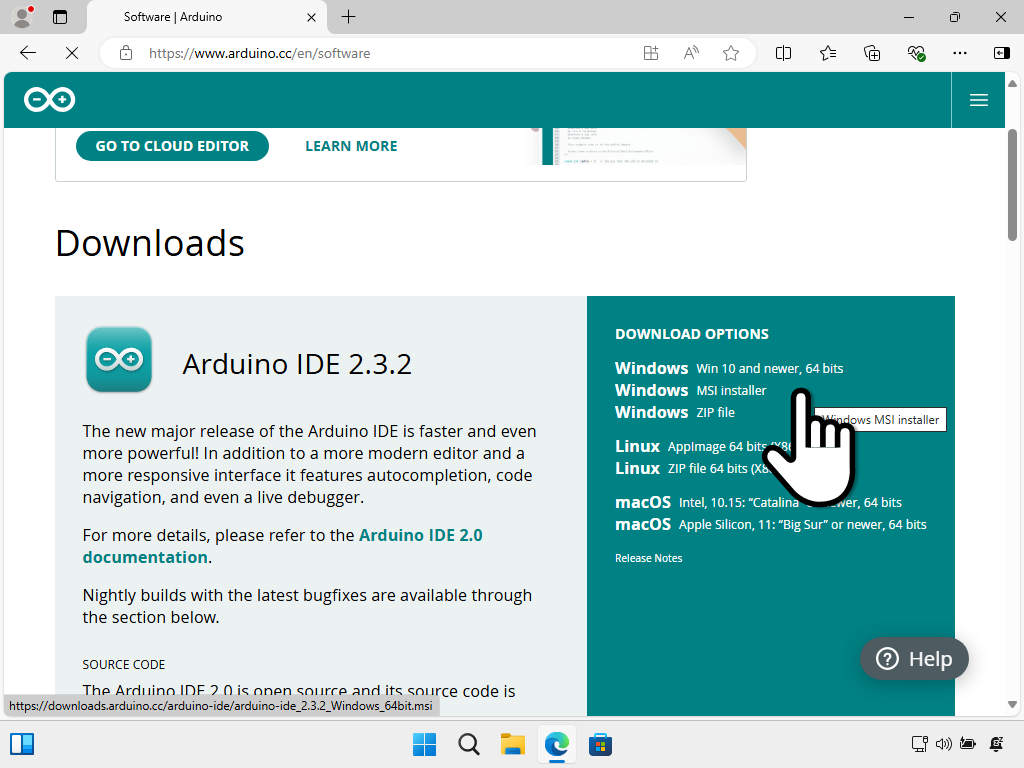Download the Windows MSI installer
1024x768 pixels.
pyautogui.click(x=690, y=391)
